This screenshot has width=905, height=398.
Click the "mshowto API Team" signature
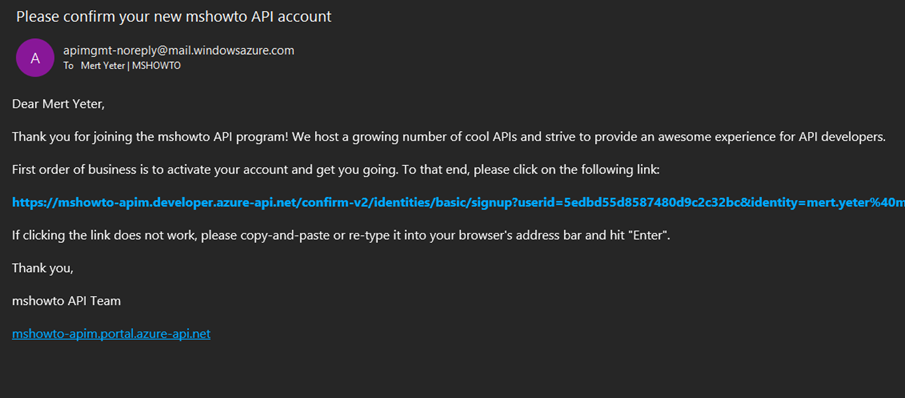(66, 301)
